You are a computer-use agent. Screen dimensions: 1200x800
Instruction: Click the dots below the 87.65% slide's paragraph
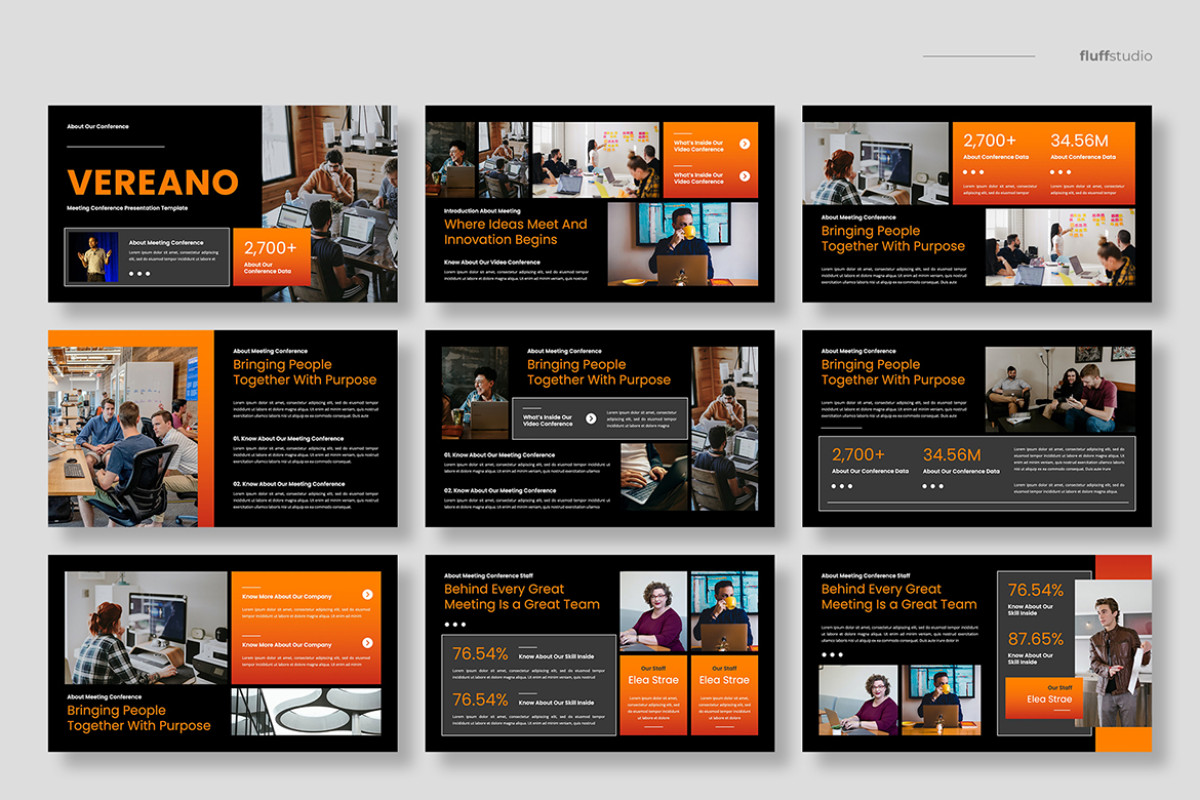[831, 655]
